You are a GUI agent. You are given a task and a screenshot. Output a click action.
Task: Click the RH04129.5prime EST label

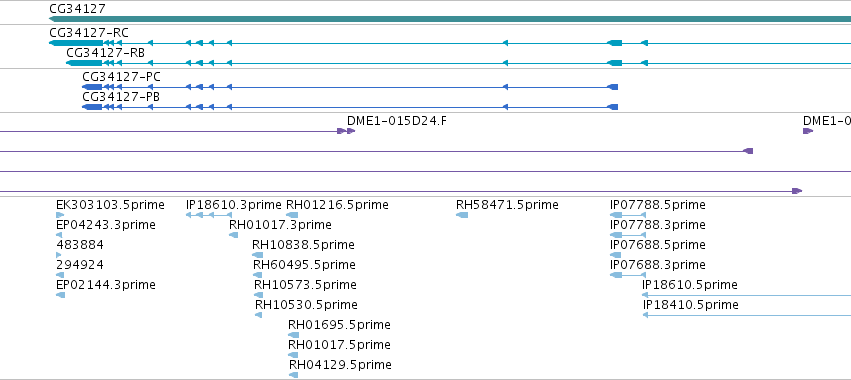(x=340, y=364)
